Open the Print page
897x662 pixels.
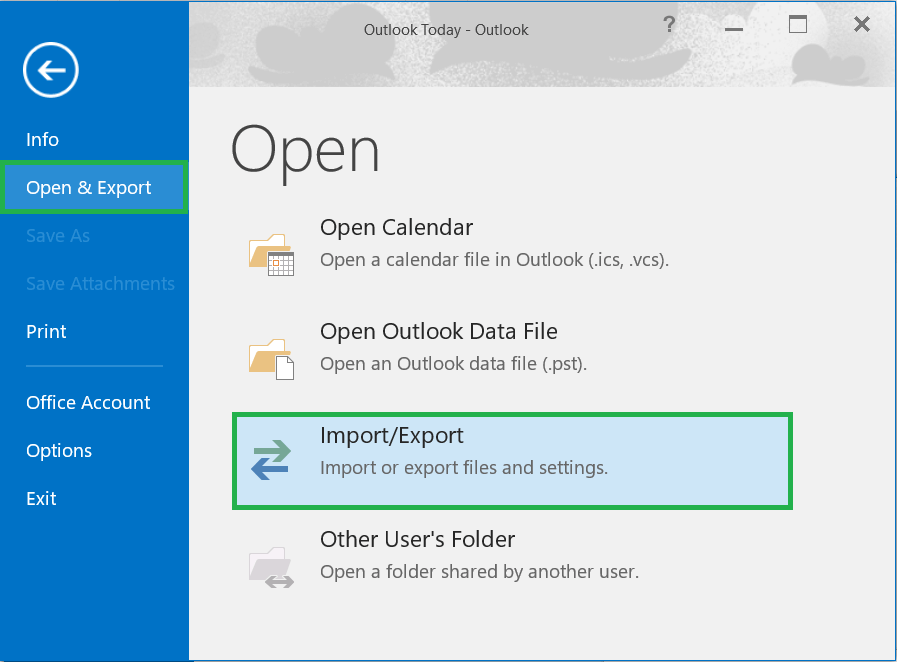[x=46, y=332]
